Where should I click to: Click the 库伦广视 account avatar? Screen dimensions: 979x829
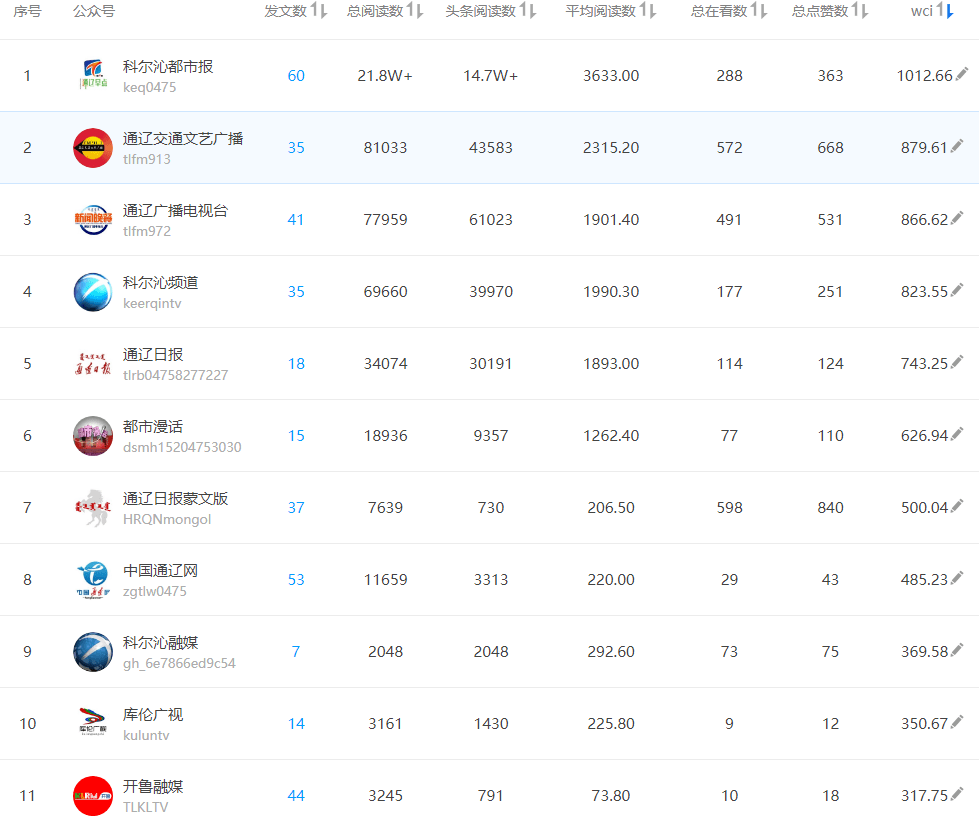coord(93,723)
